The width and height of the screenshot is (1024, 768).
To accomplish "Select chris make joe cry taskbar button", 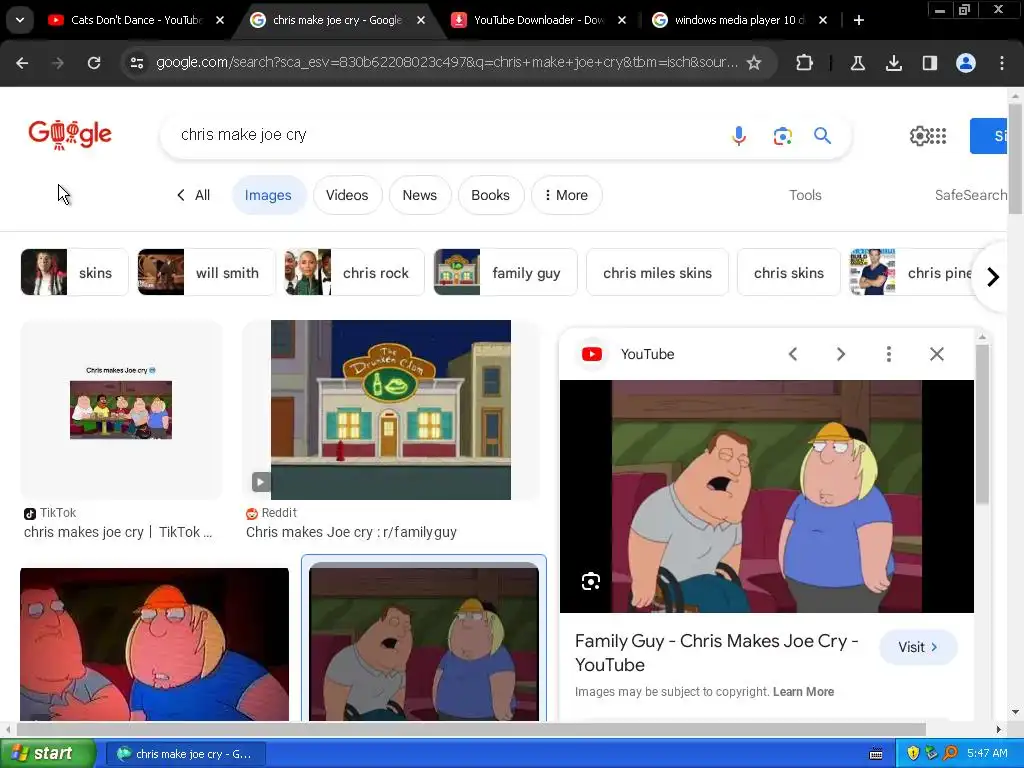I will click(185, 754).
